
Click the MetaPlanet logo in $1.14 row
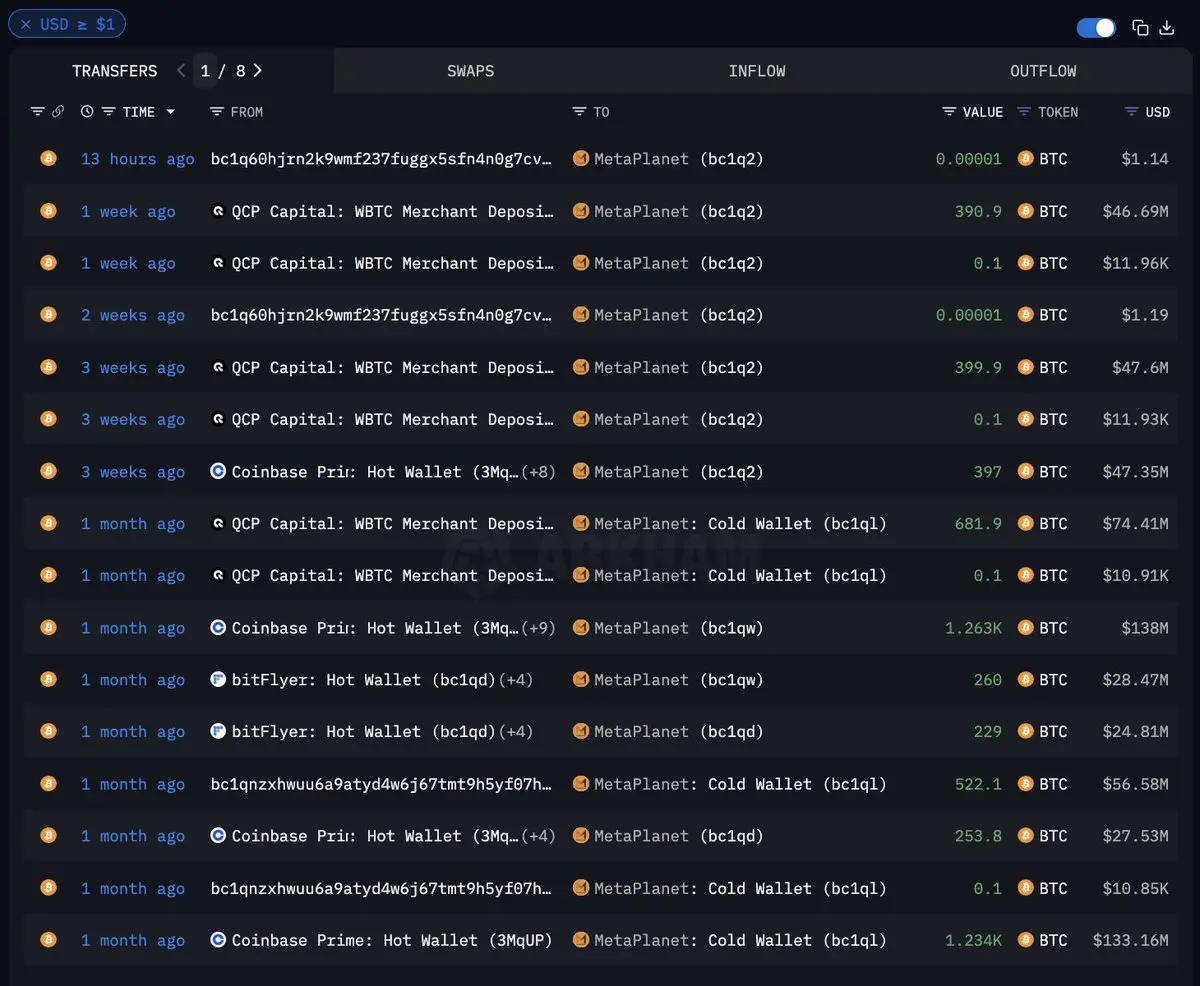pos(581,159)
